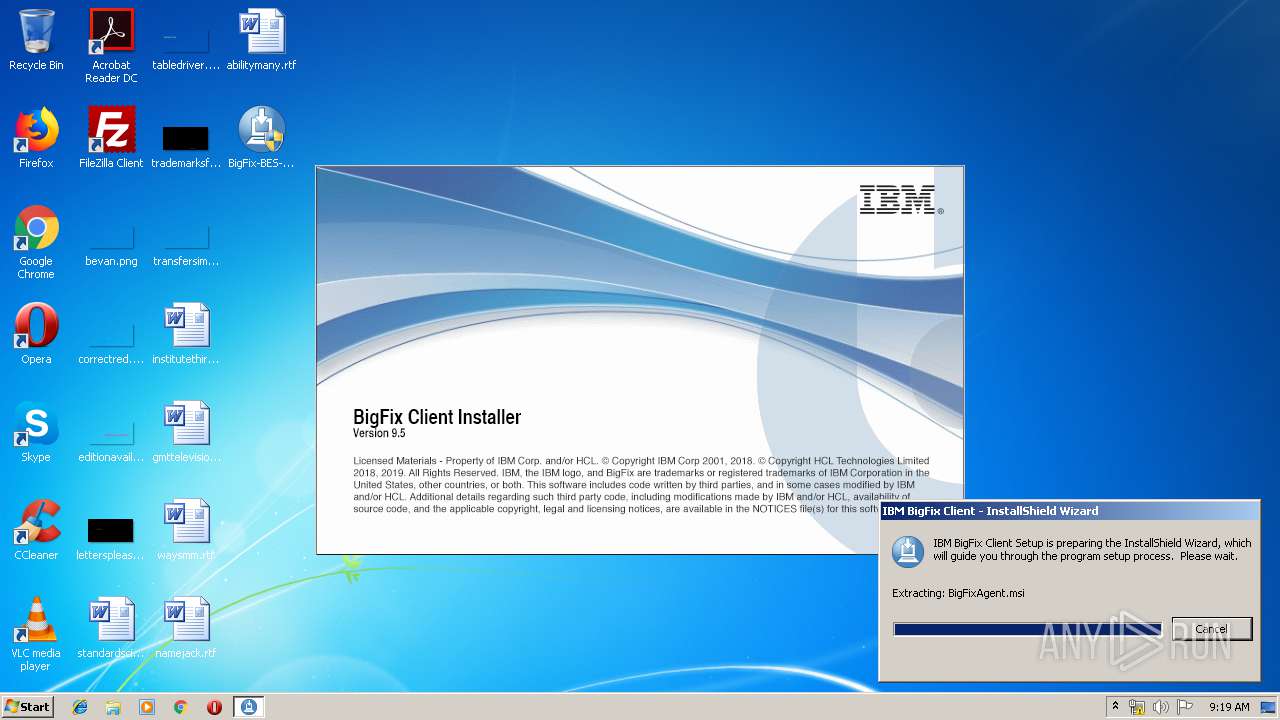This screenshot has height=720, width=1280.
Task: Launch Firefox from desktop
Action: click(x=36, y=138)
